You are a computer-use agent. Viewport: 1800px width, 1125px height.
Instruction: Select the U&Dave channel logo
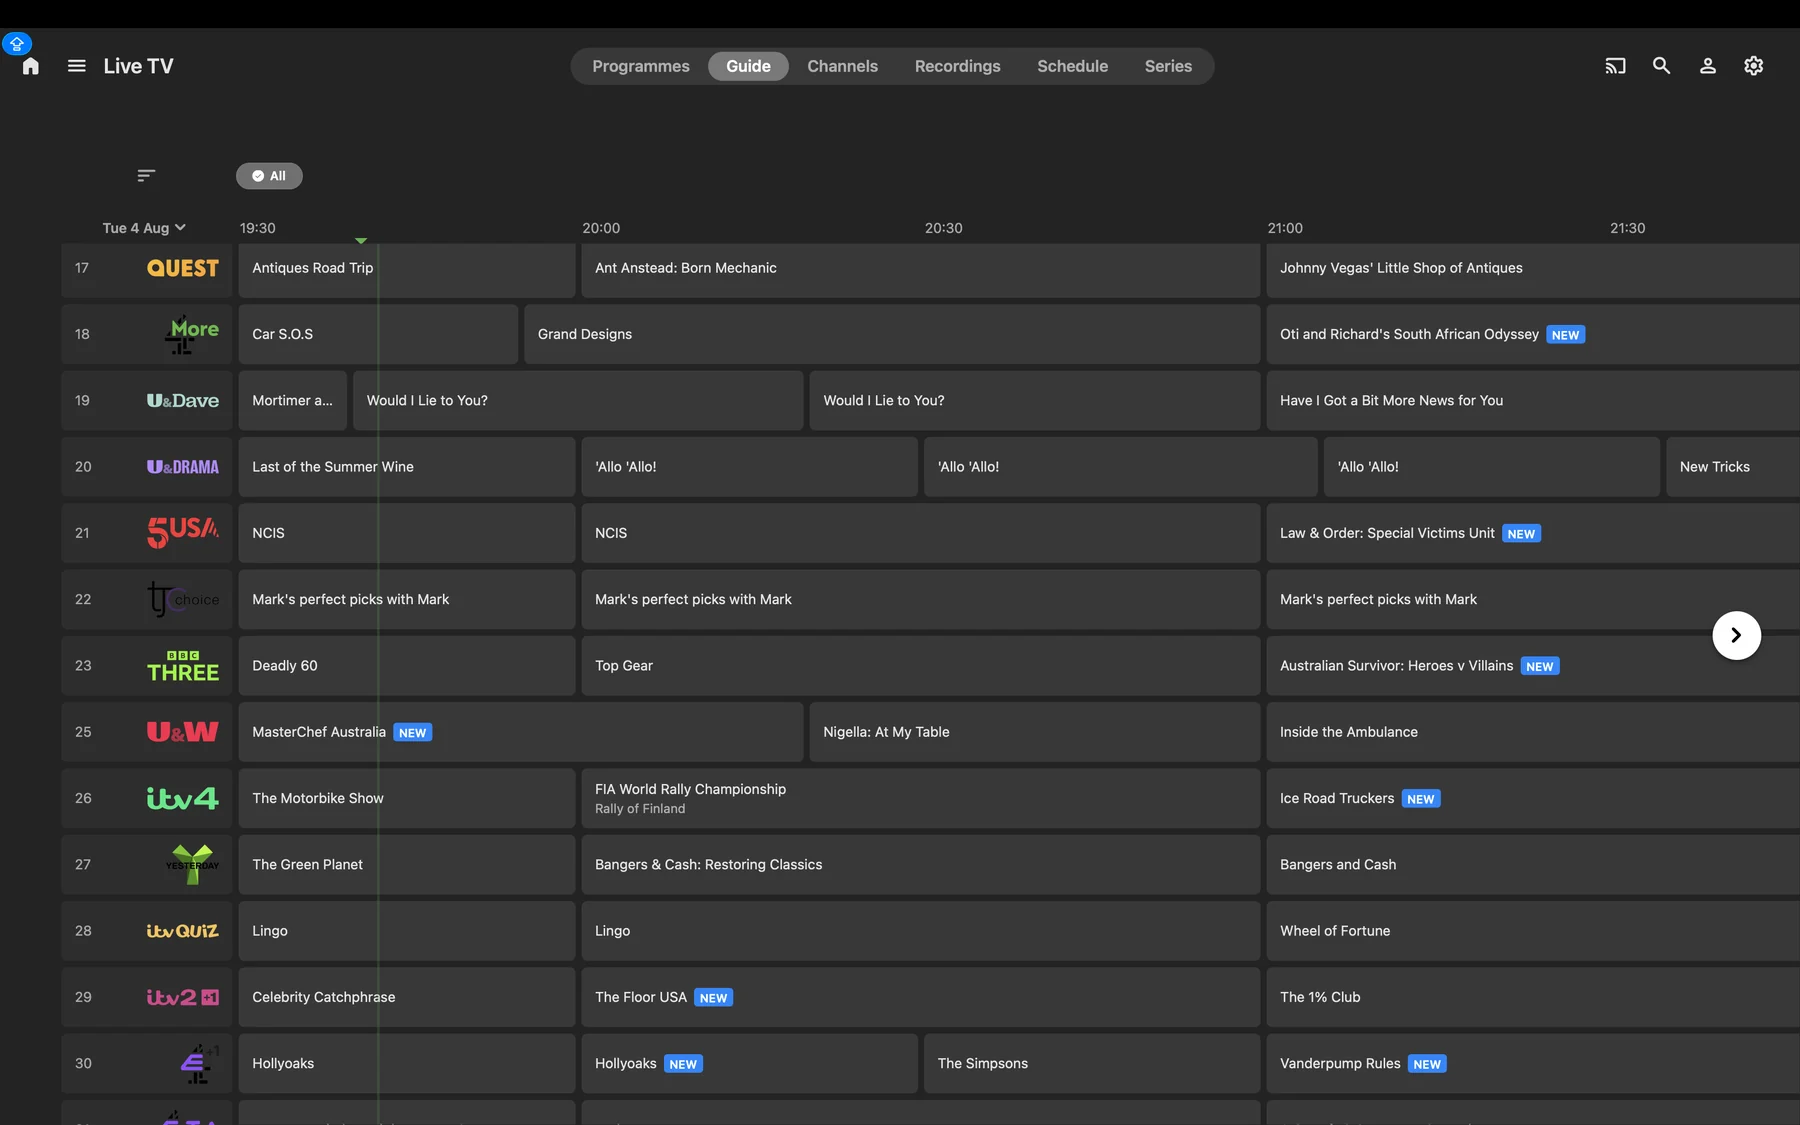[183, 400]
